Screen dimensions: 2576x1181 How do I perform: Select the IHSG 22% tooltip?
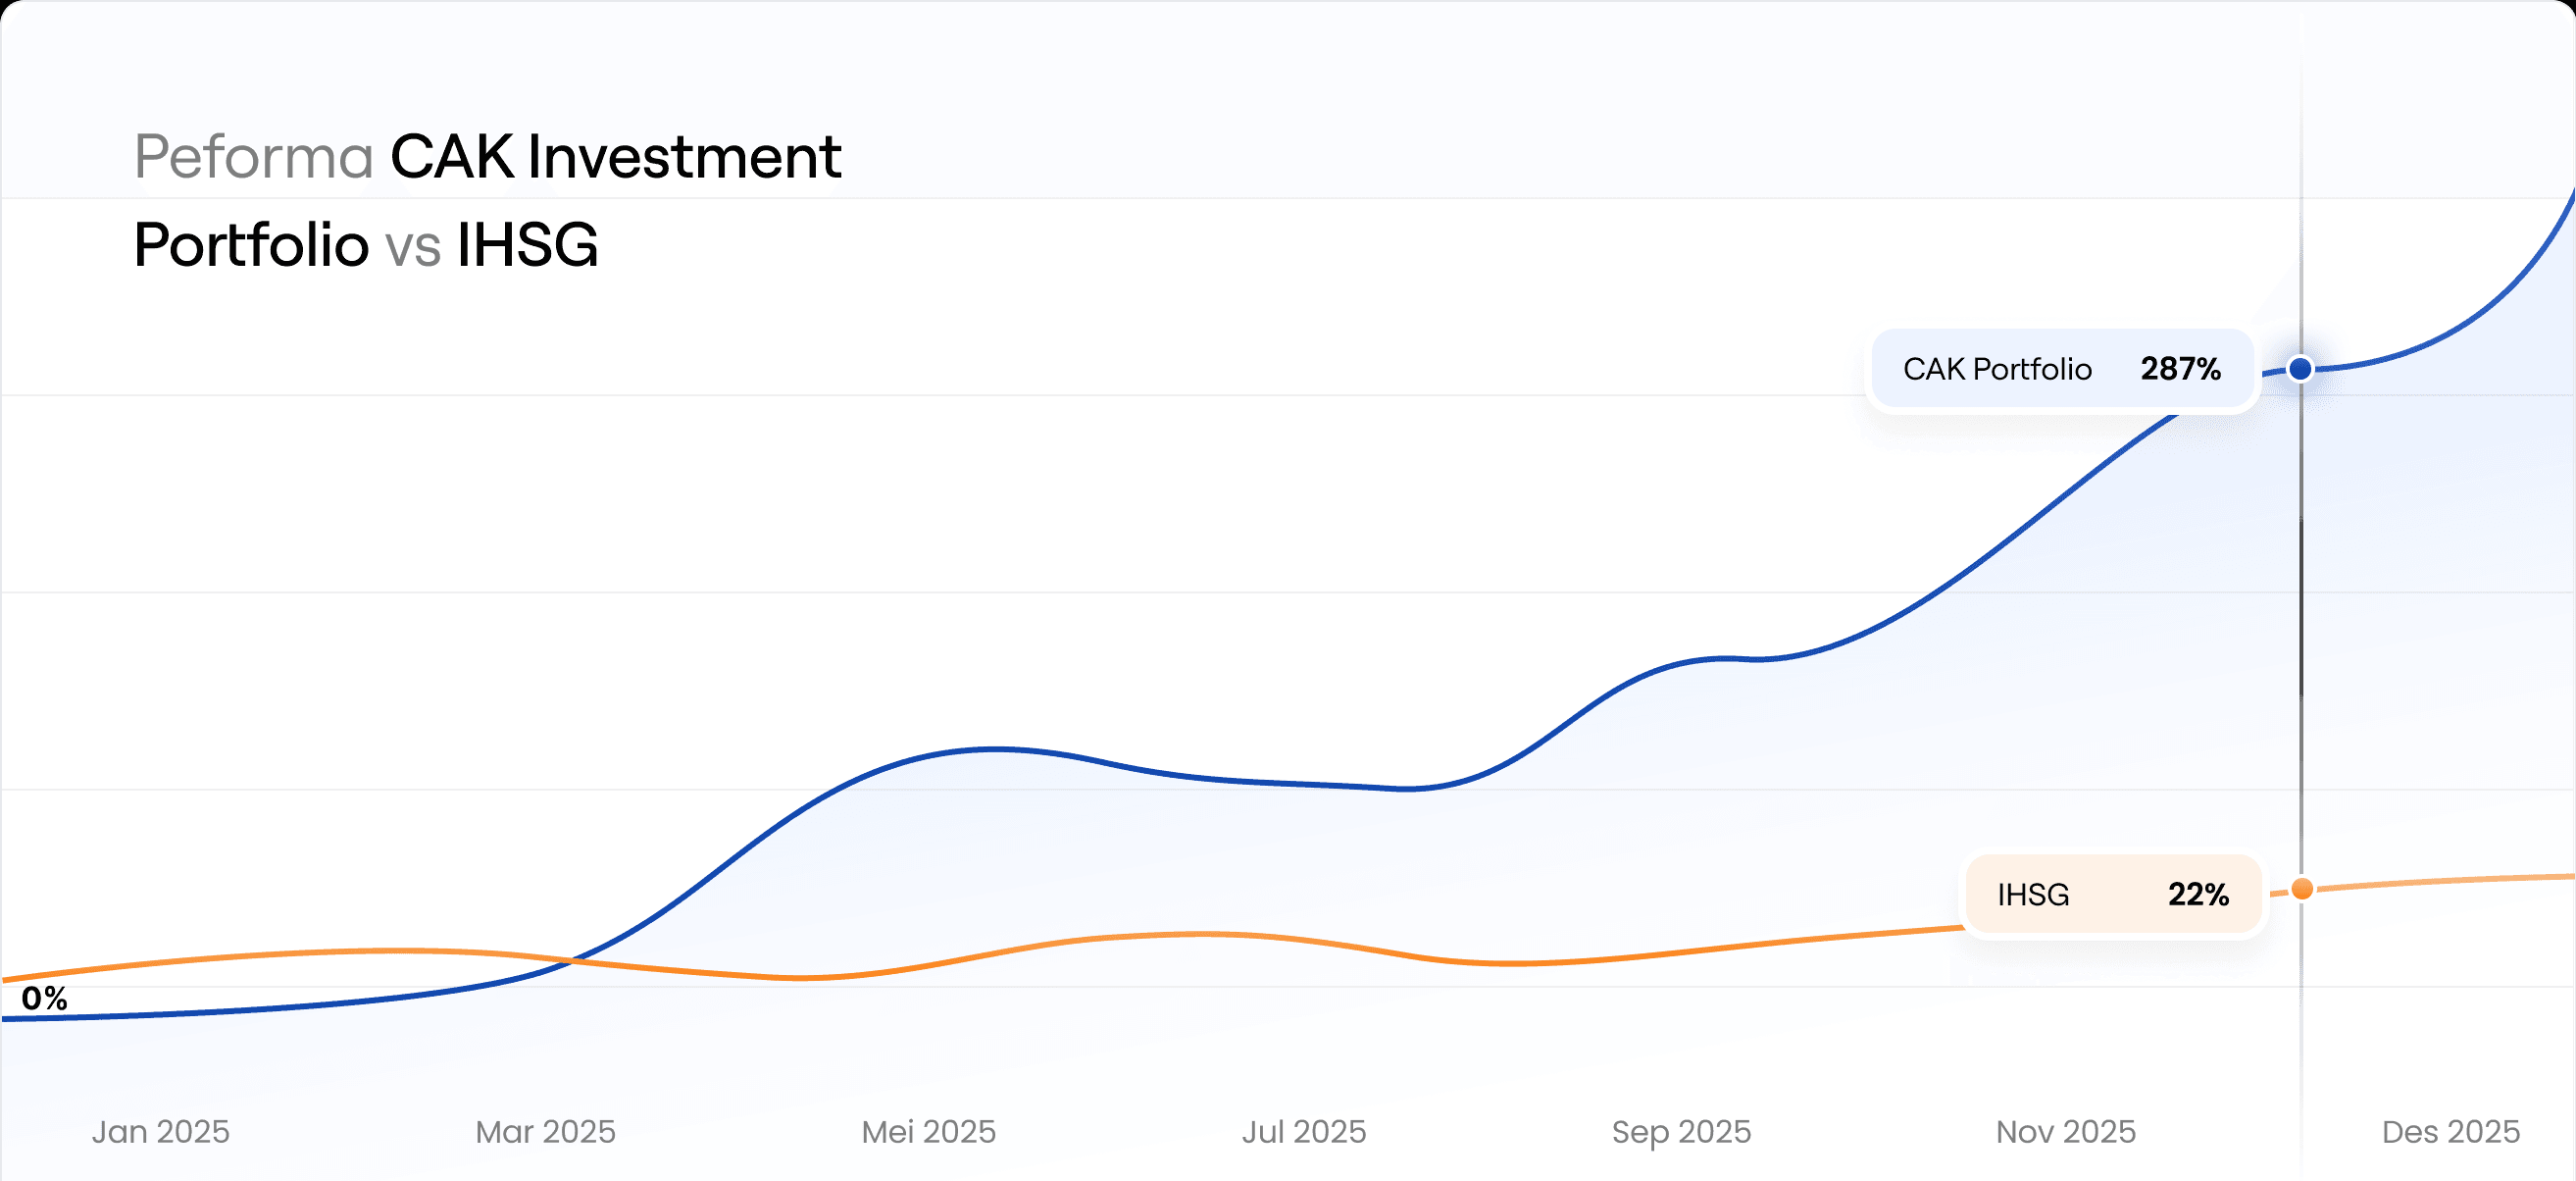2113,894
